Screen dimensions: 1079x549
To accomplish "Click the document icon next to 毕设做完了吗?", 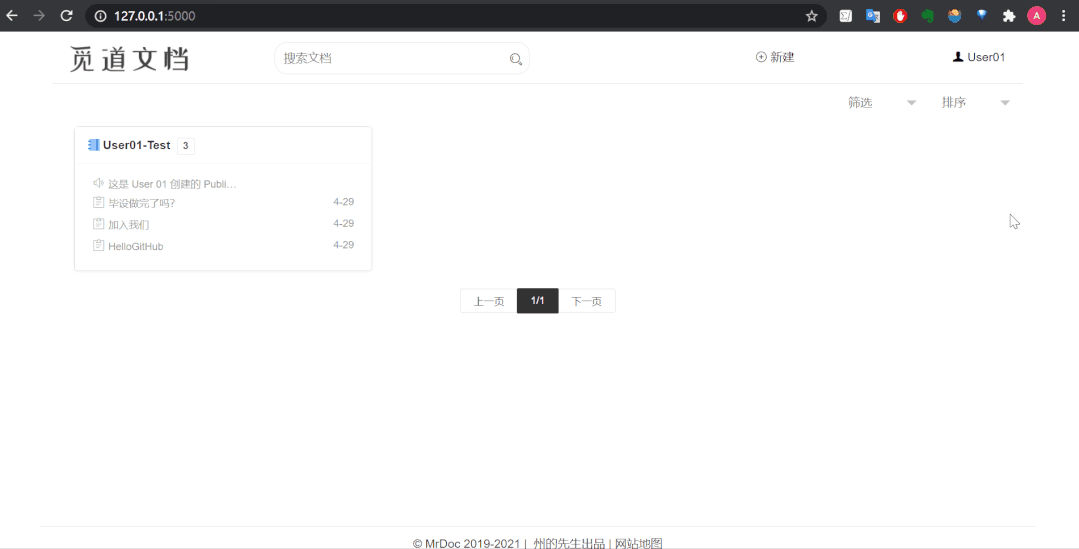I will point(98,203).
